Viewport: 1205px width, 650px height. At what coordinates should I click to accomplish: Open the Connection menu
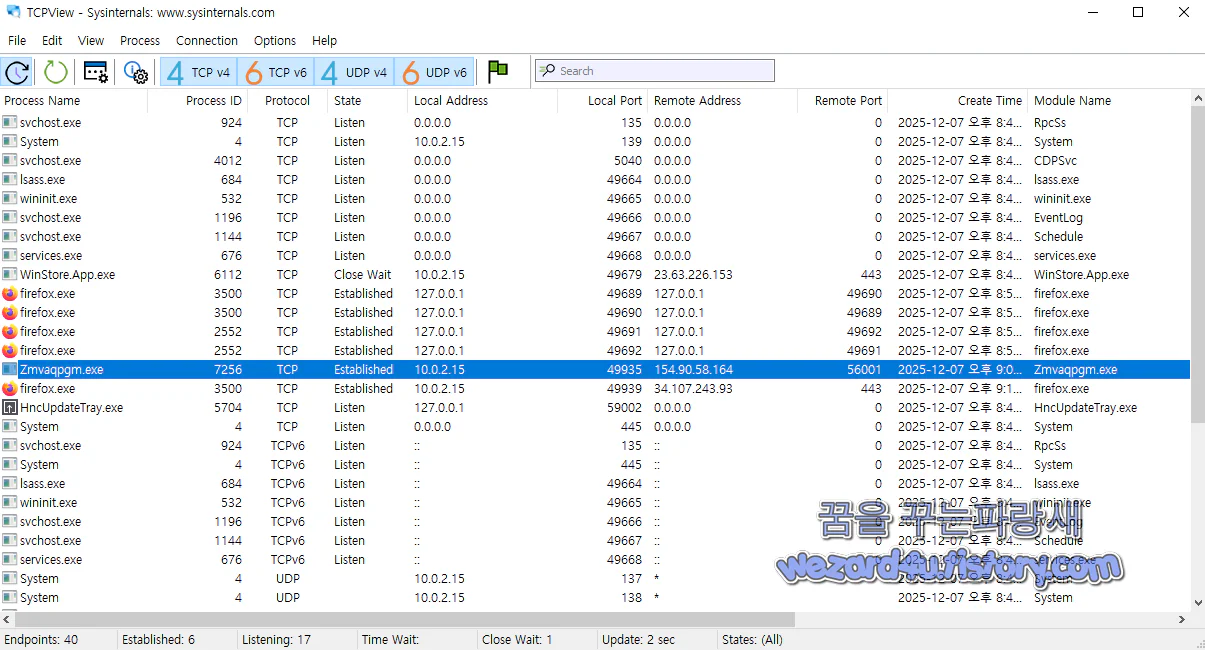point(206,40)
